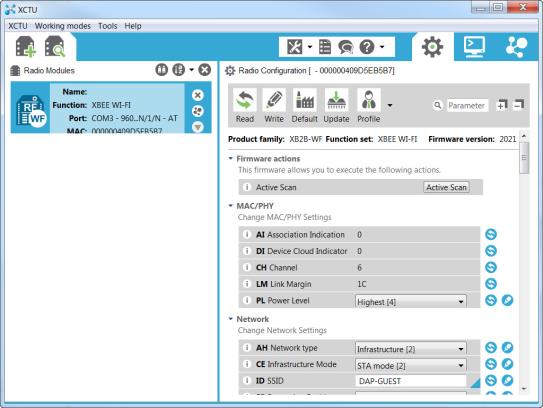This screenshot has height=408, width=543.
Task: Click the parameter search magnifier icon
Action: tap(438, 105)
